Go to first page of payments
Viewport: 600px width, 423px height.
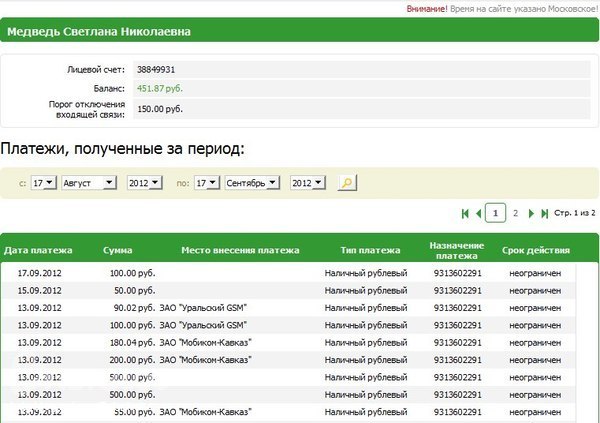click(x=465, y=213)
